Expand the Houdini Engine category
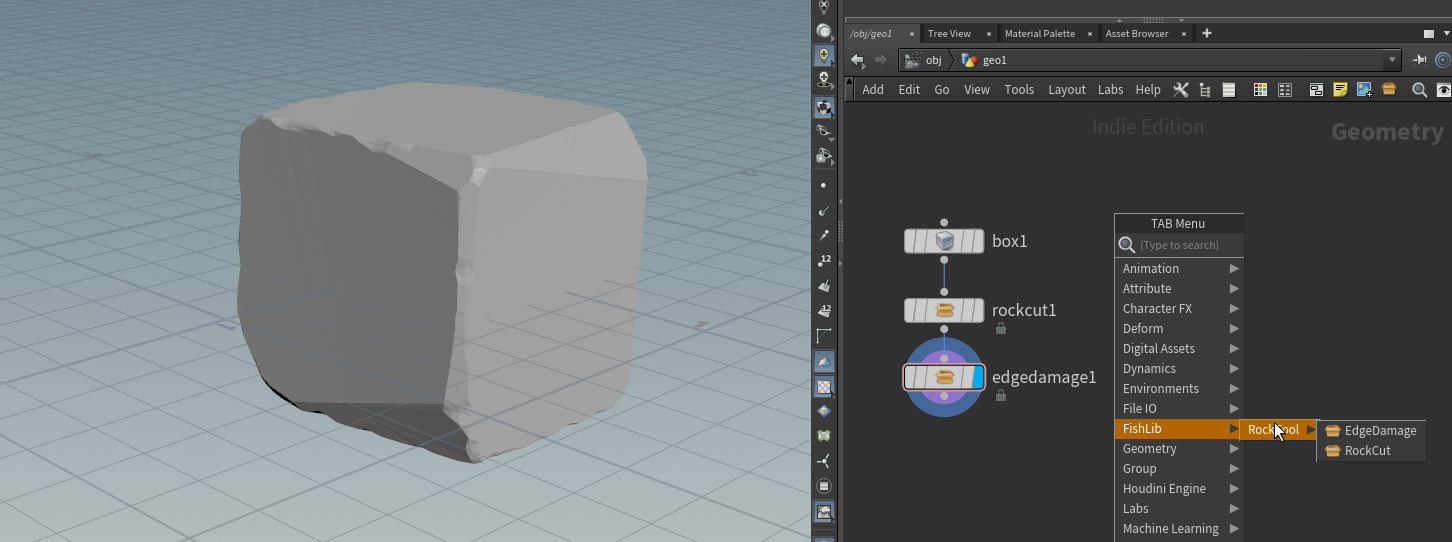 [1180, 488]
